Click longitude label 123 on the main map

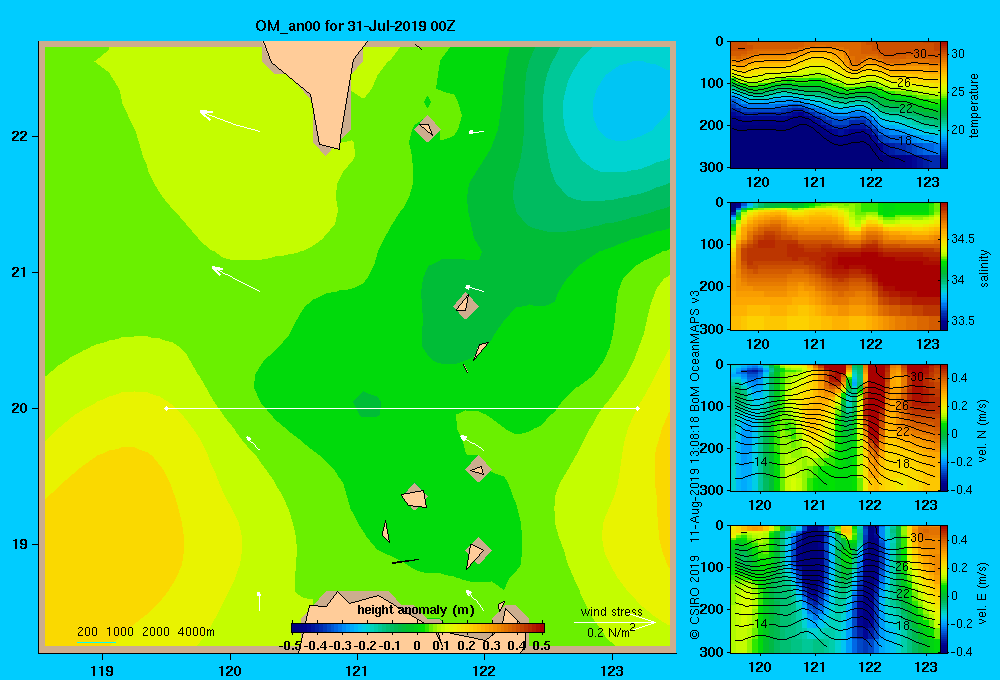pyautogui.click(x=612, y=670)
